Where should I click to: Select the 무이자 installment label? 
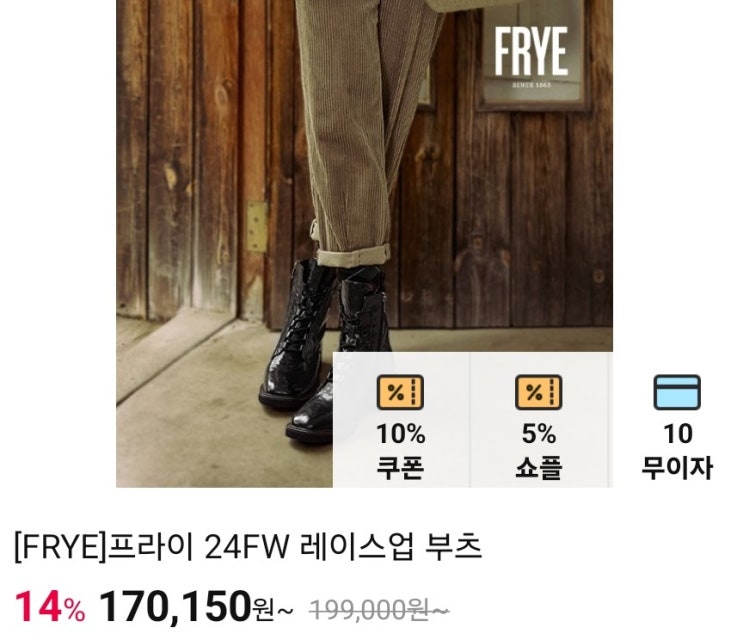677,467
